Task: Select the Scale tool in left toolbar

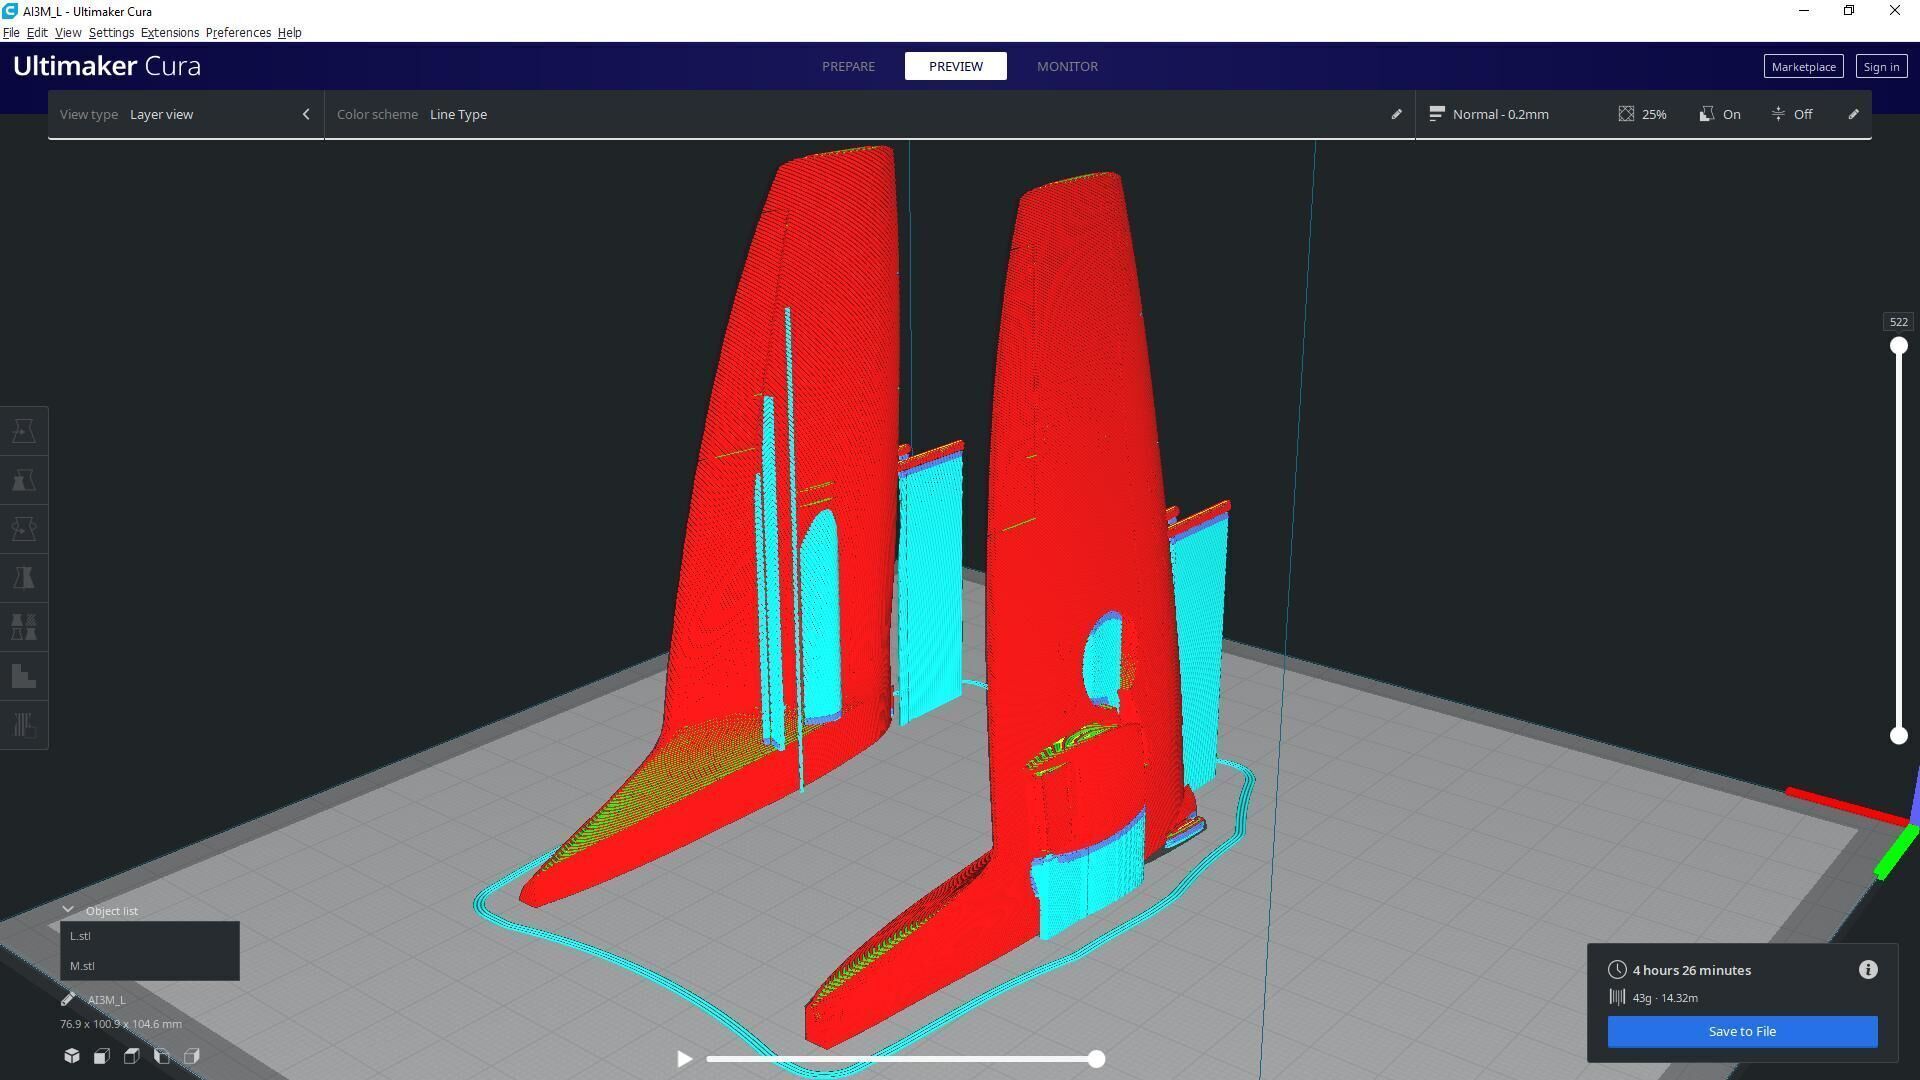Action: pyautogui.click(x=24, y=480)
